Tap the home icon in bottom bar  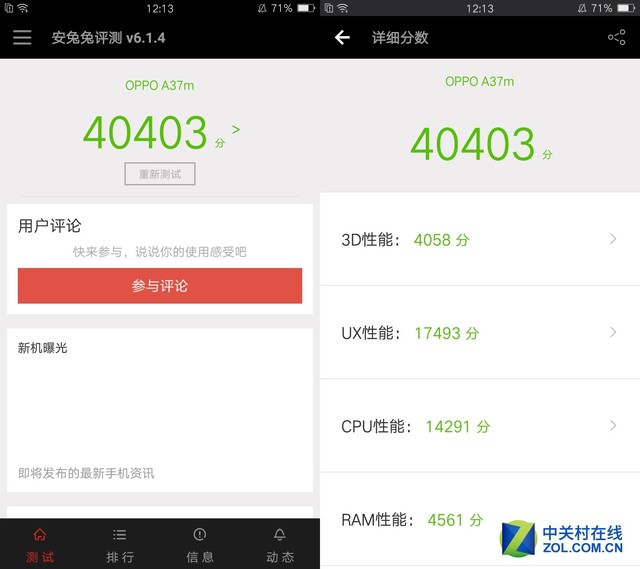40,535
